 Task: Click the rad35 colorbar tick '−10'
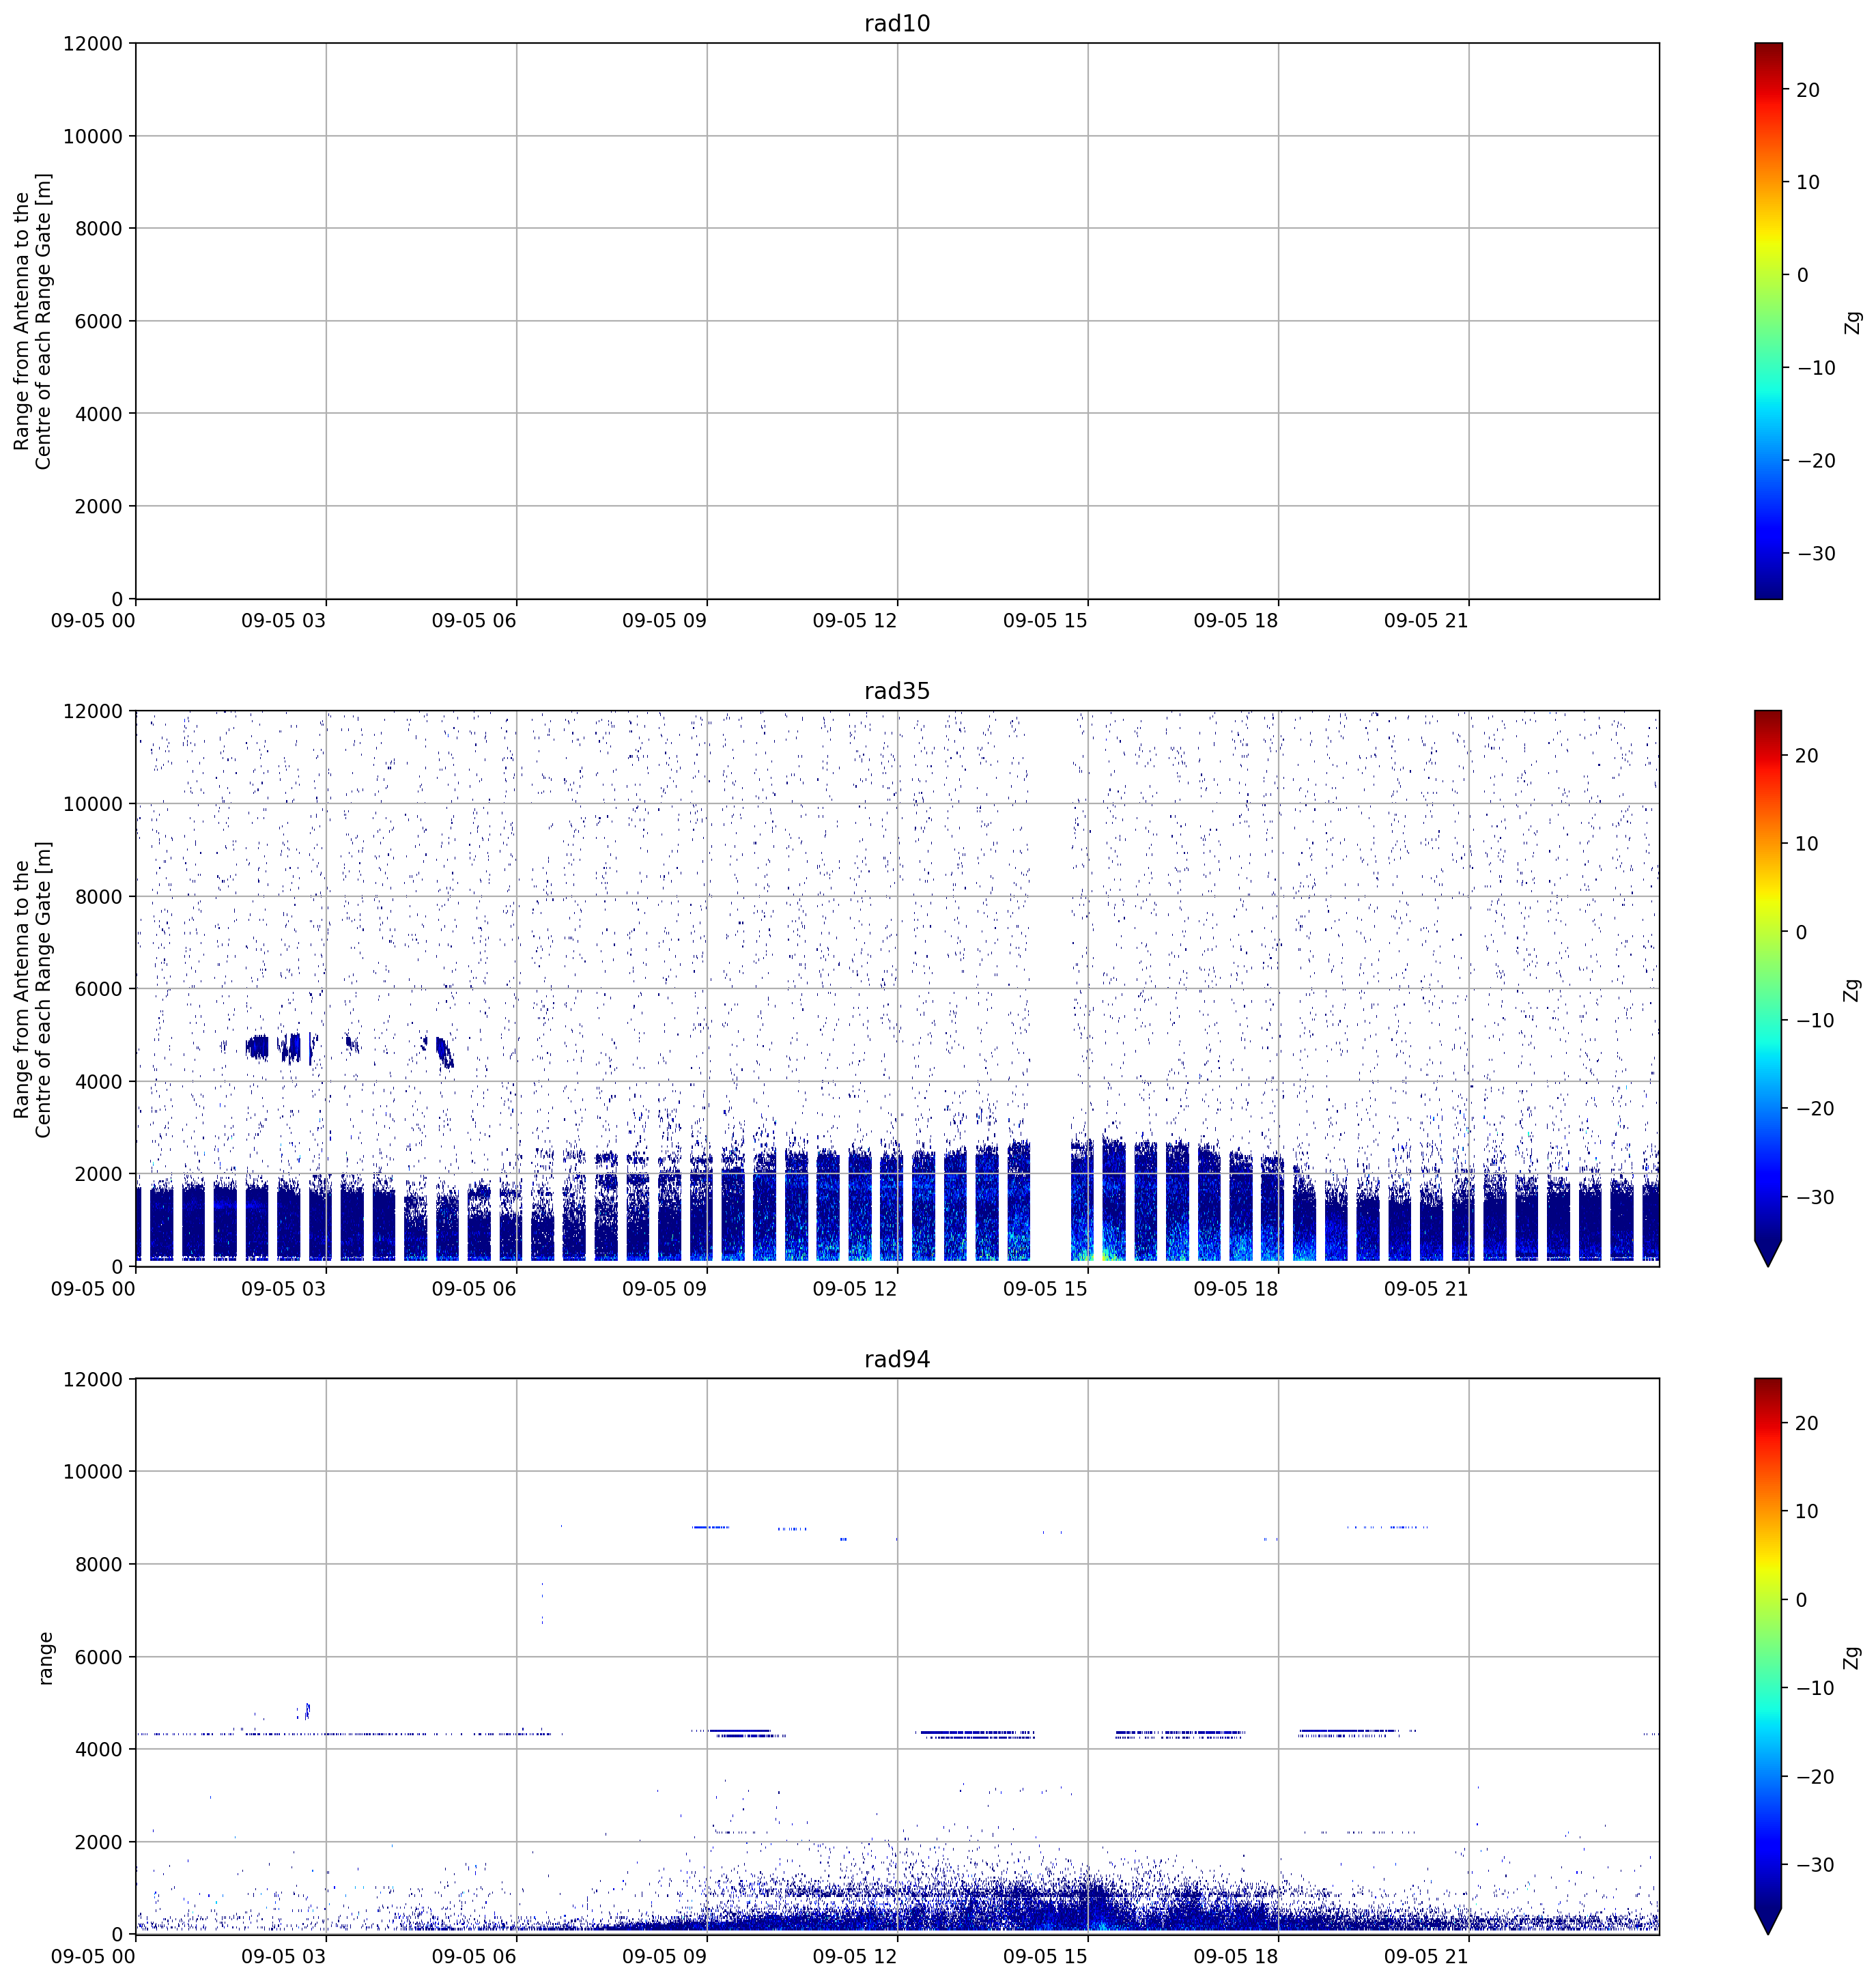pyautogui.click(x=1815, y=1020)
